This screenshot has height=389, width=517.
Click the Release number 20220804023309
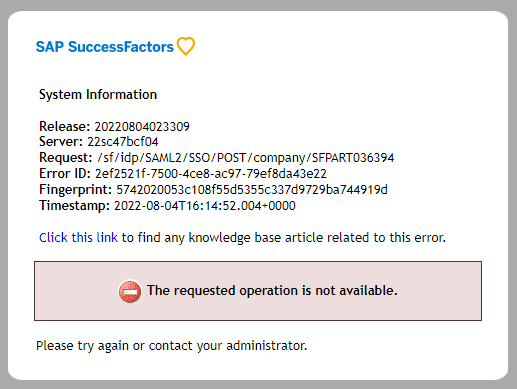pyautogui.click(x=142, y=126)
